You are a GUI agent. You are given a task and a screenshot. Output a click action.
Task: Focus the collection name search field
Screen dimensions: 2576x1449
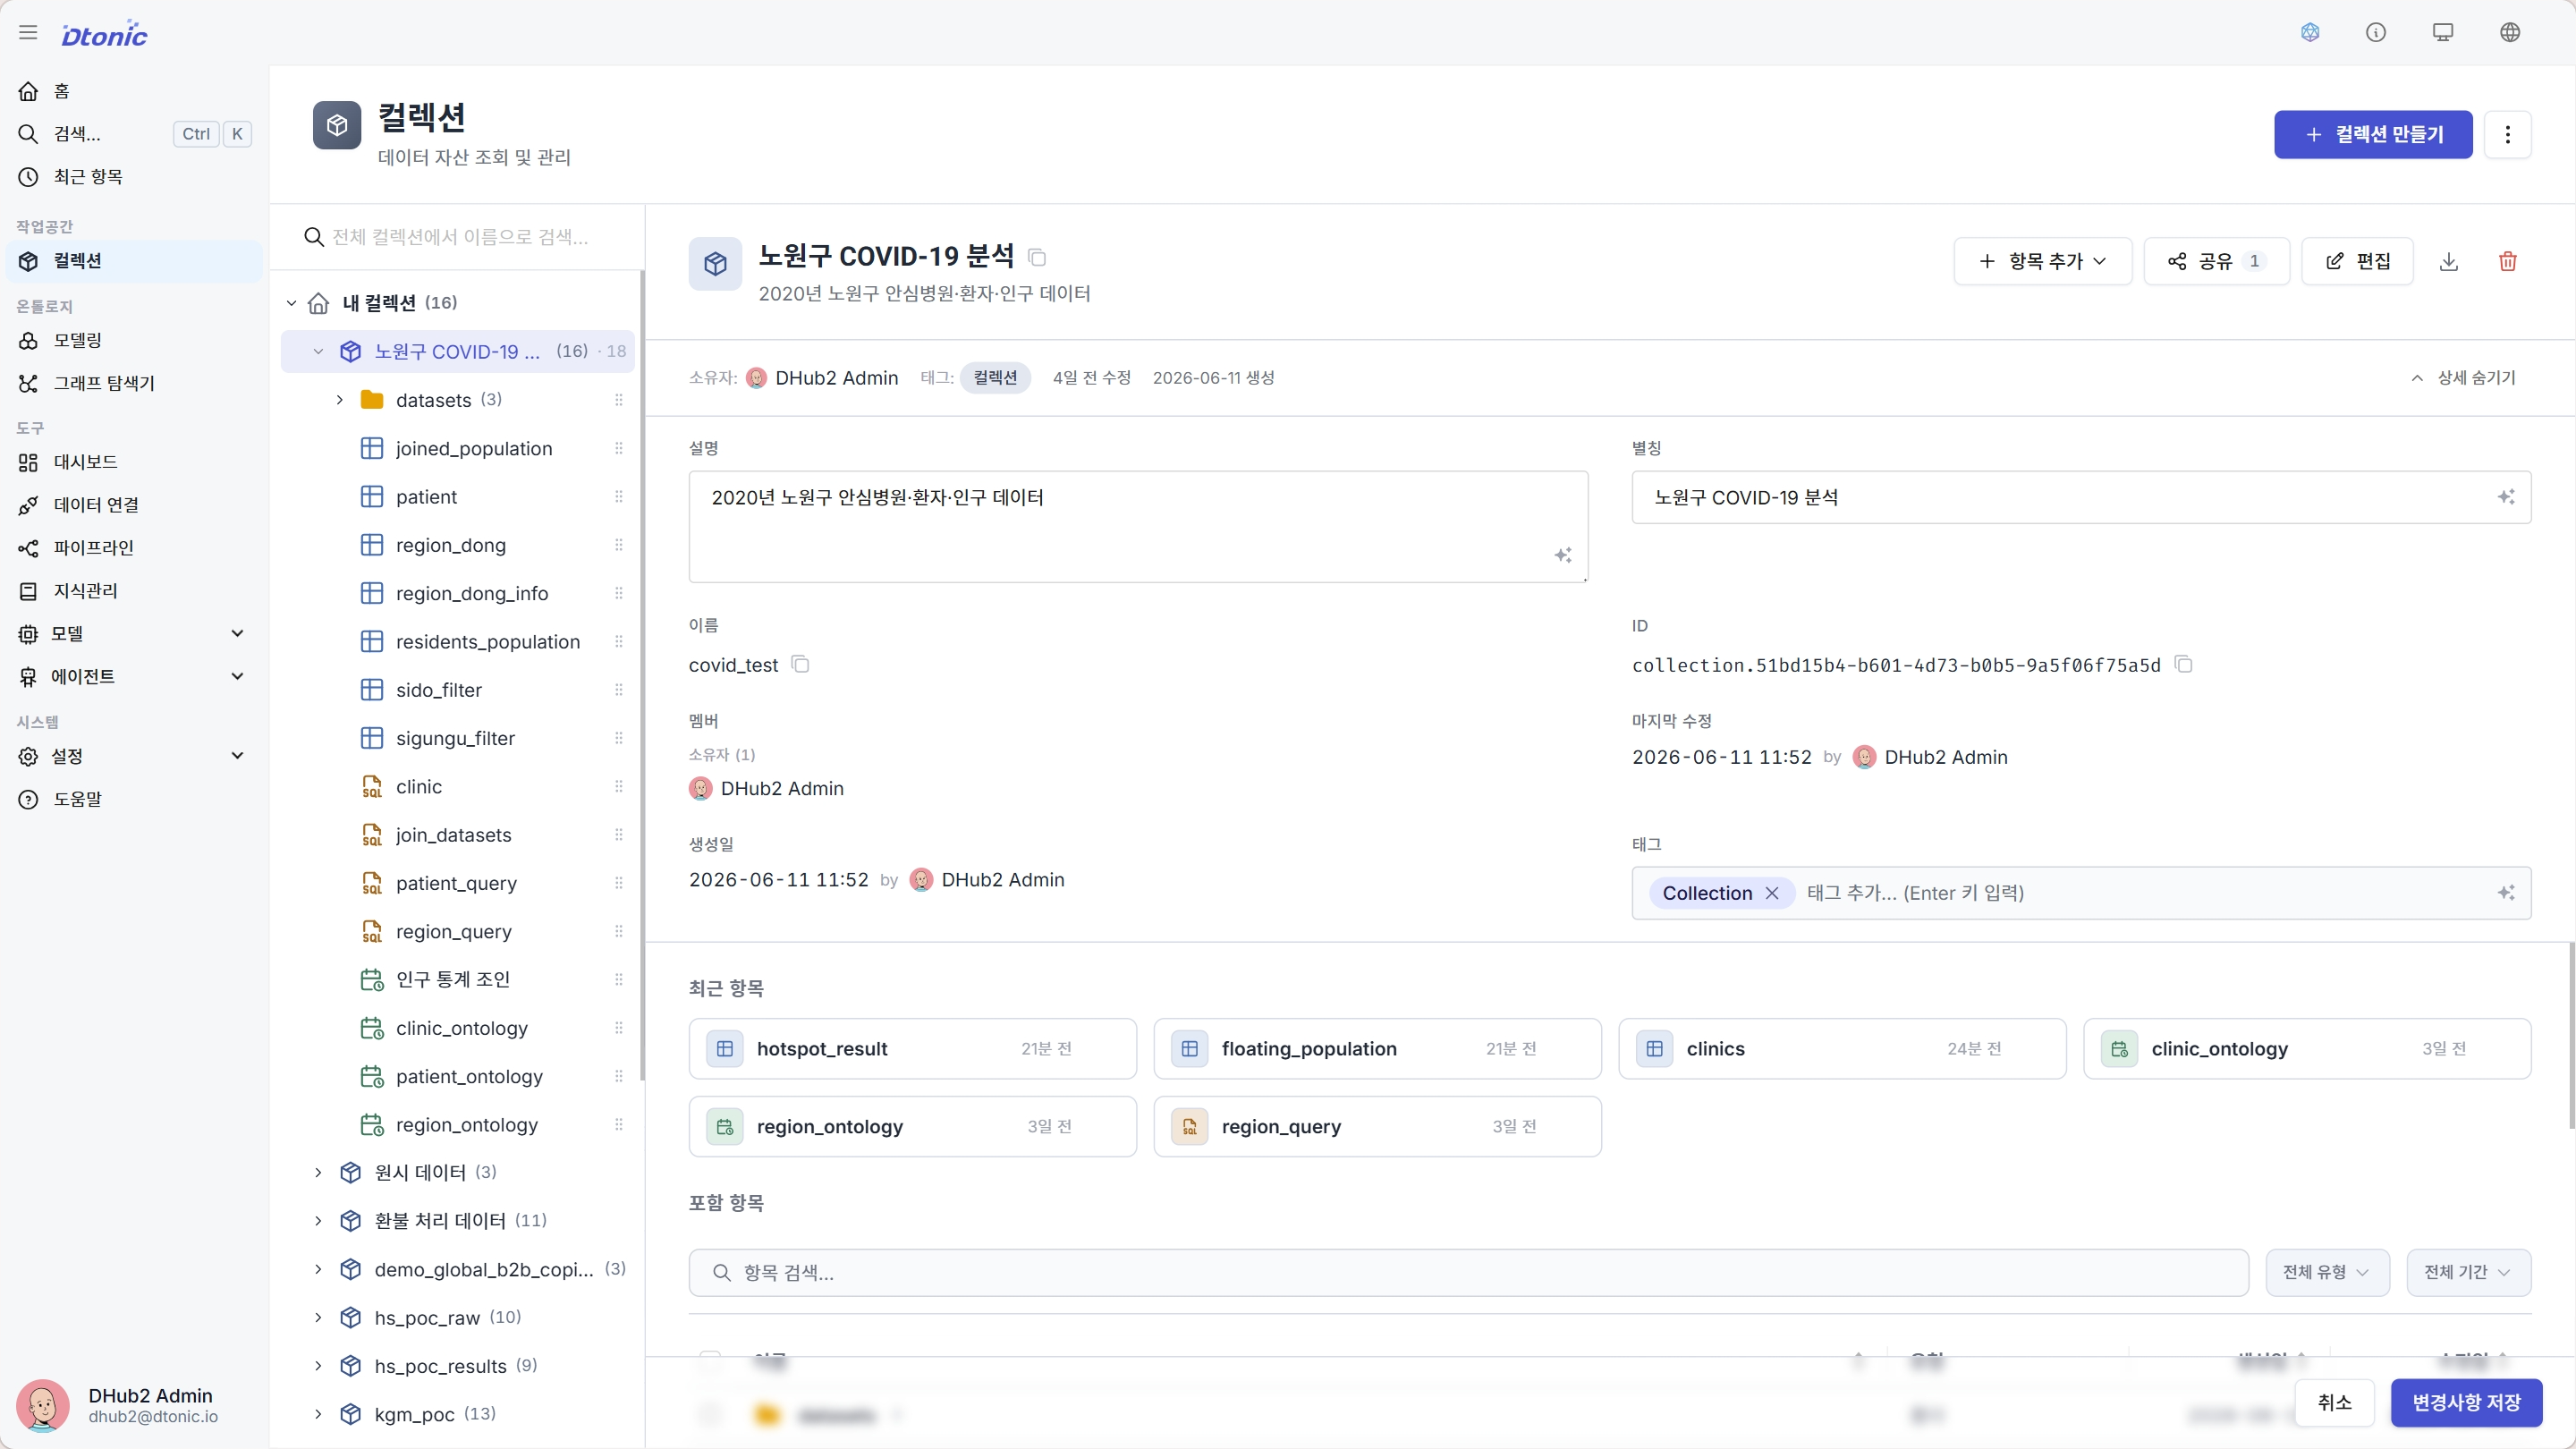click(459, 237)
